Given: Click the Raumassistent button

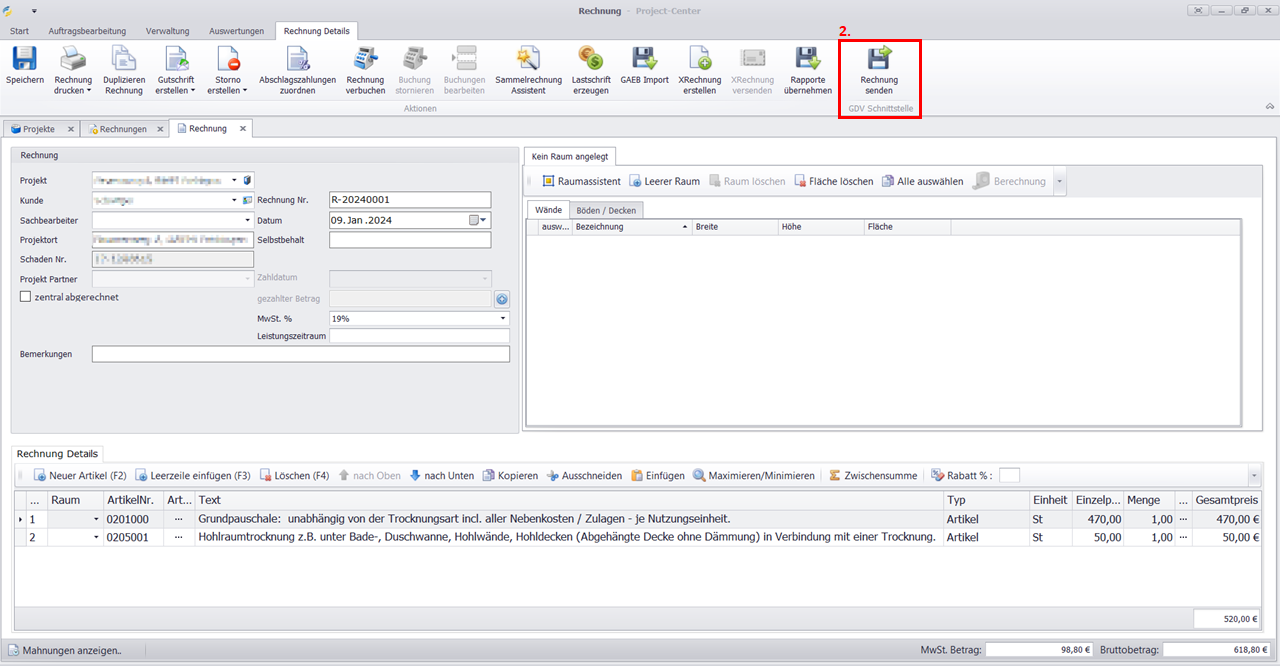Looking at the screenshot, I should (581, 181).
